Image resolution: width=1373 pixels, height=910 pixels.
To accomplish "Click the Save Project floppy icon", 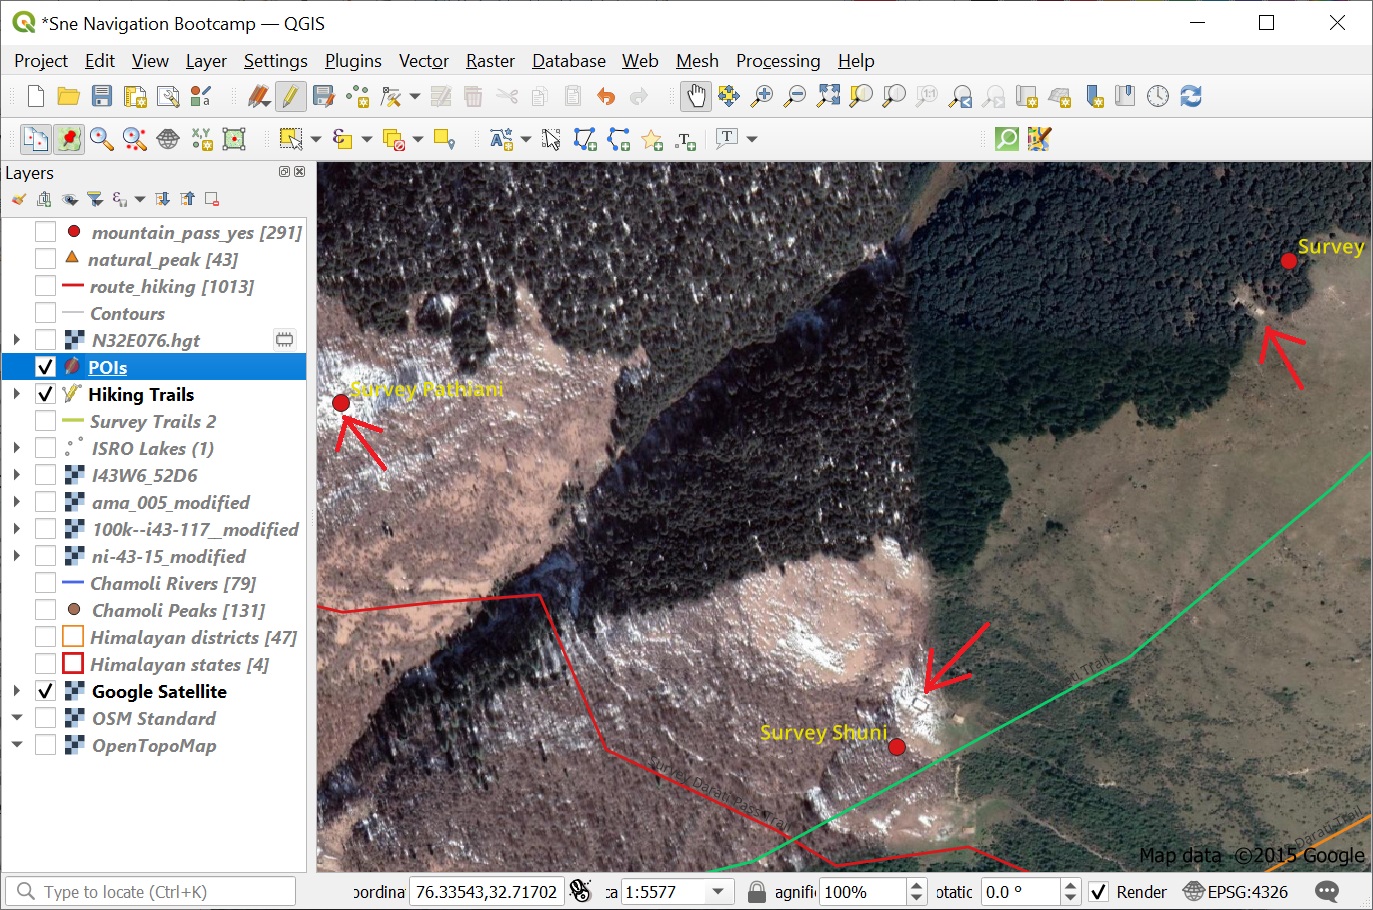I will point(102,96).
